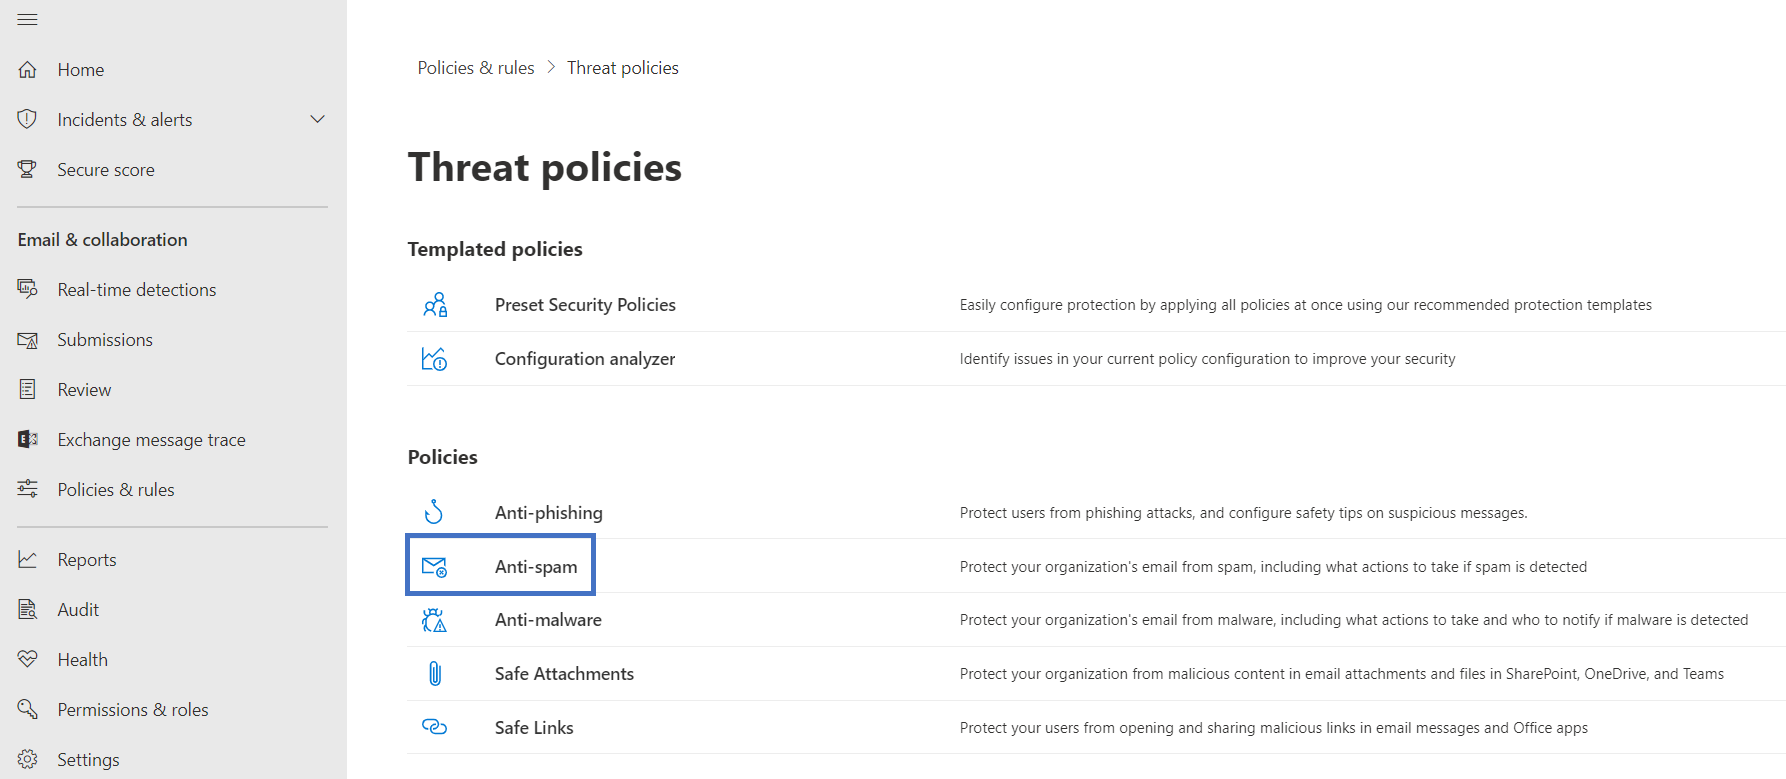Screen dimensions: 1786x779
Task: Click the Configuration analyzer chart icon
Action: 434,359
